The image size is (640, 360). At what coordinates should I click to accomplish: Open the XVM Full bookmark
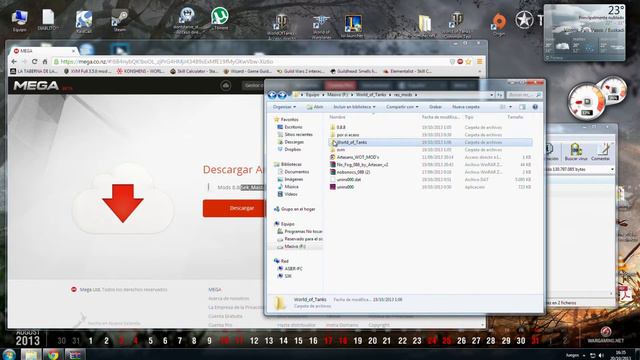point(88,71)
